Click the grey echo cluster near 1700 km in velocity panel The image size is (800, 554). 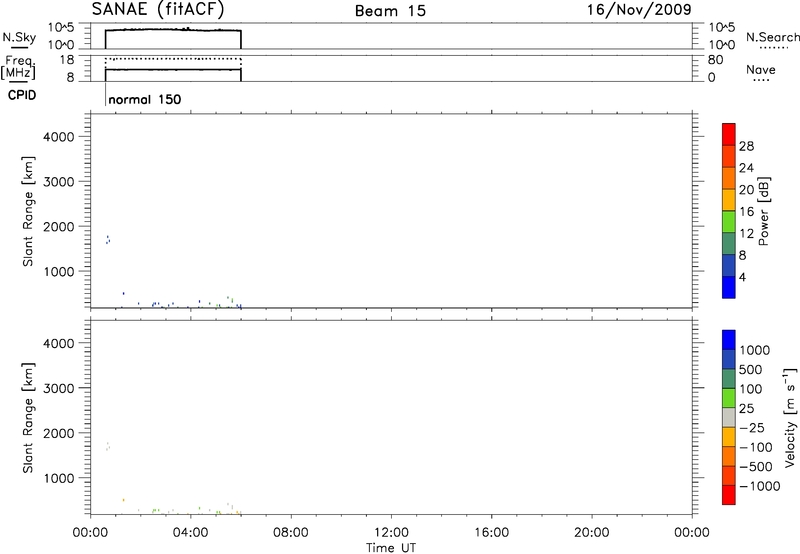point(108,446)
